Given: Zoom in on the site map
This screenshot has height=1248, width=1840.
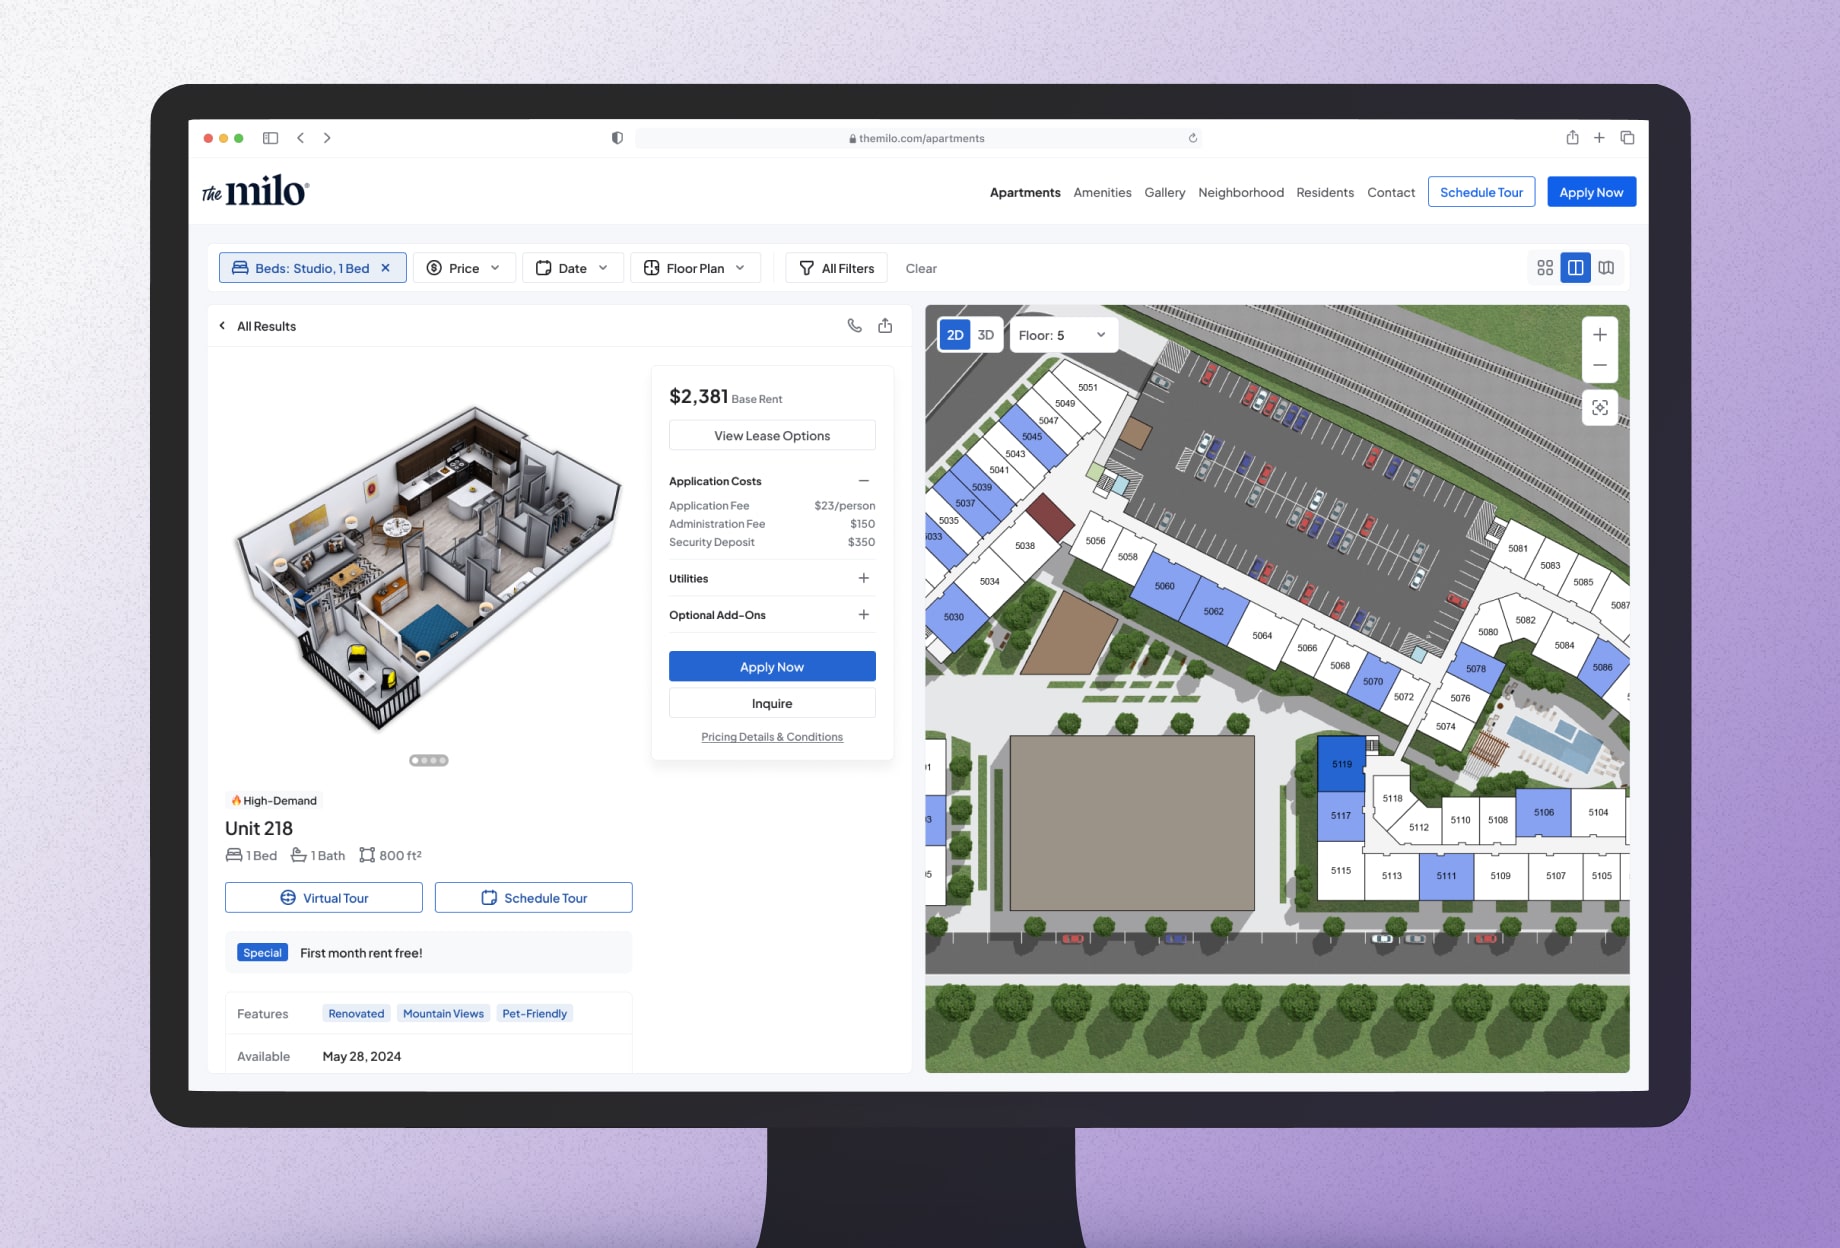Looking at the screenshot, I should 1600,335.
